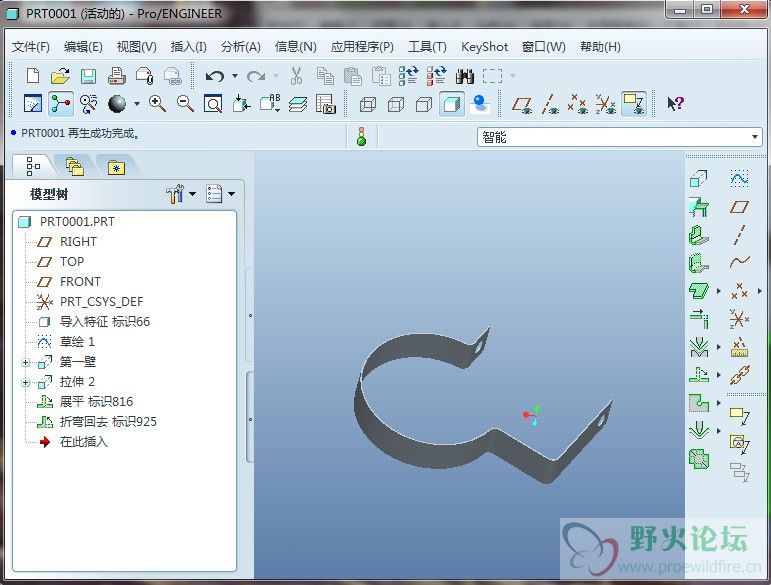
Task: Switch to shaded display mode
Action: point(451,104)
